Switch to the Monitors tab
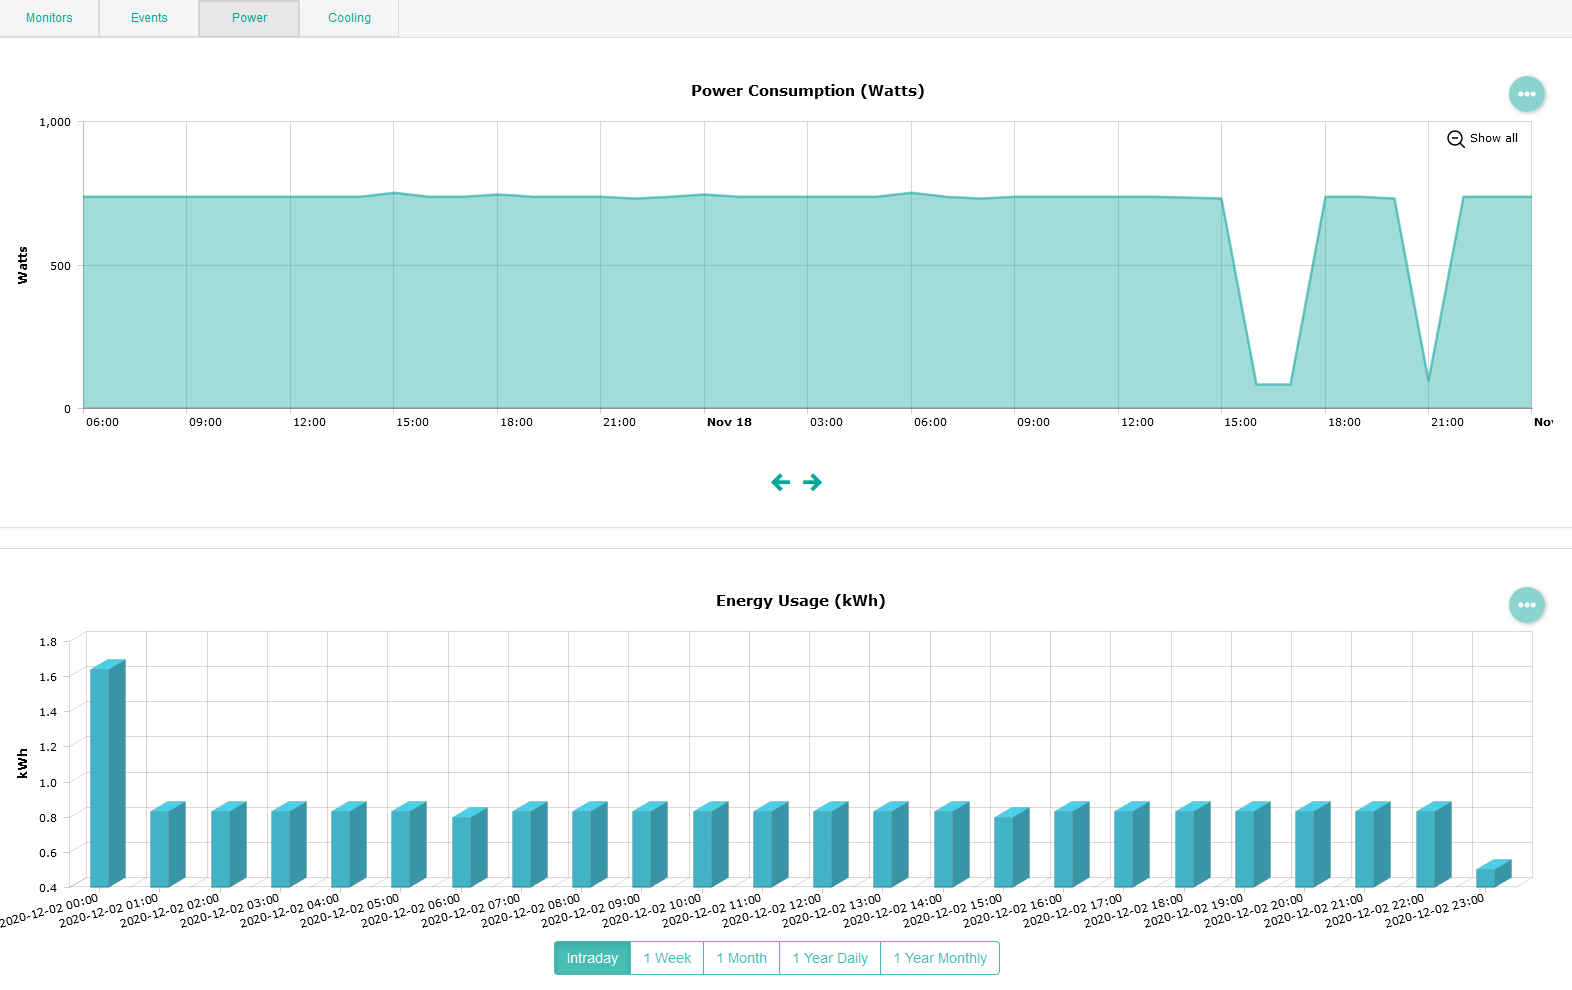Screen dimensions: 1572x990 tap(49, 18)
